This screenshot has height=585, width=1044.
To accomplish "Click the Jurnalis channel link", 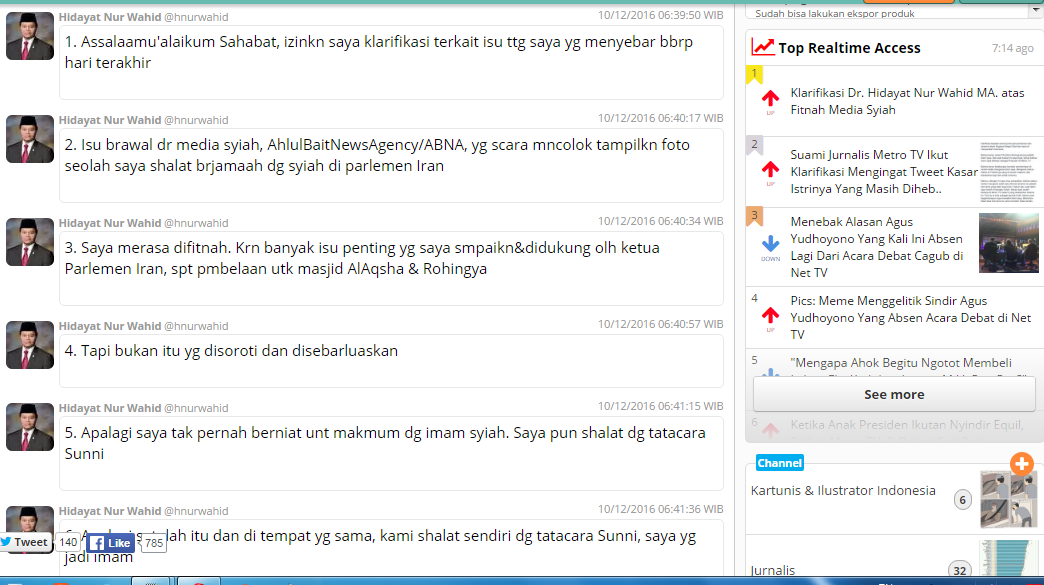I will click(773, 570).
